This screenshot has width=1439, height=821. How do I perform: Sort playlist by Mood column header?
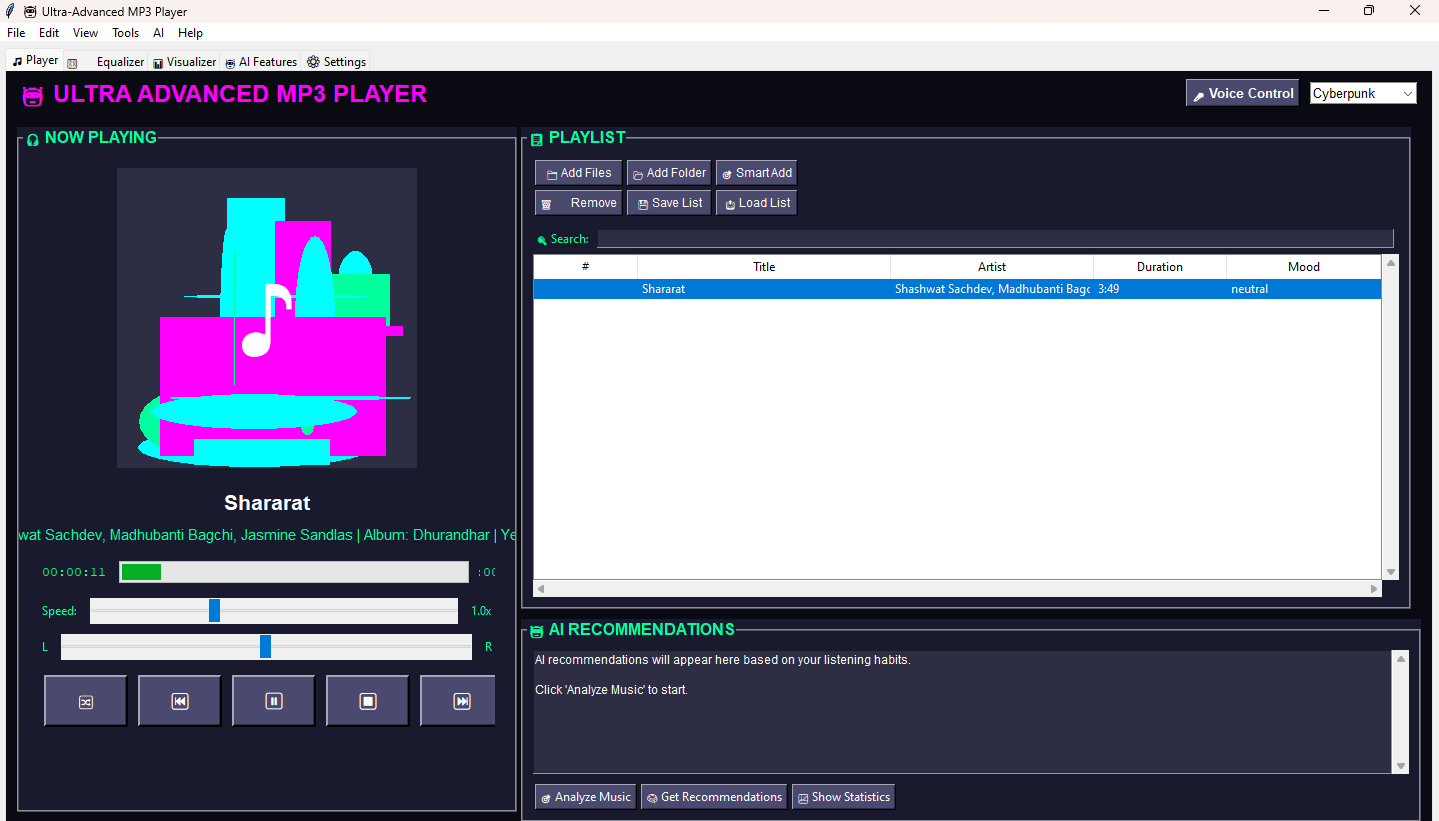pyautogui.click(x=1303, y=267)
